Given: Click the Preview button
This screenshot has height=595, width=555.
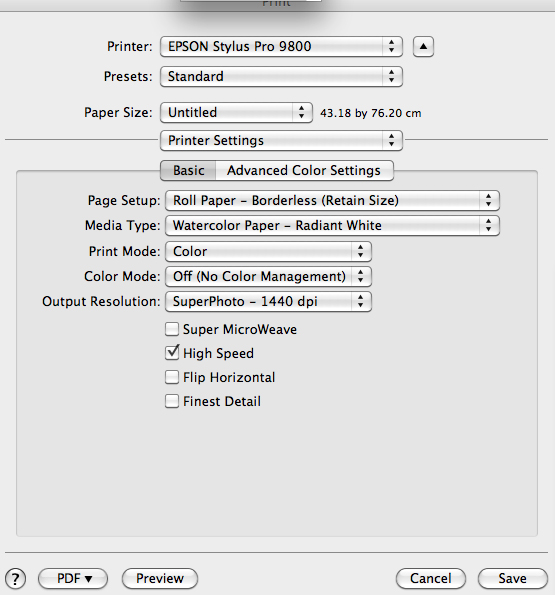Looking at the screenshot, I should (160, 579).
